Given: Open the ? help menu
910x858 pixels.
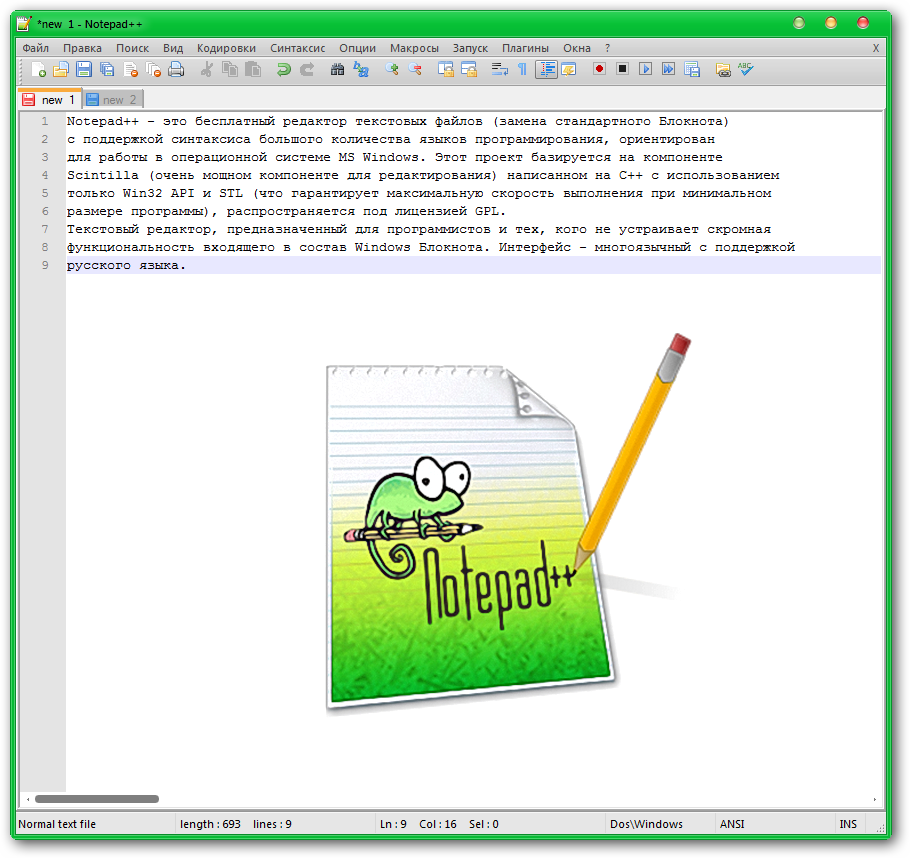Looking at the screenshot, I should 607,48.
